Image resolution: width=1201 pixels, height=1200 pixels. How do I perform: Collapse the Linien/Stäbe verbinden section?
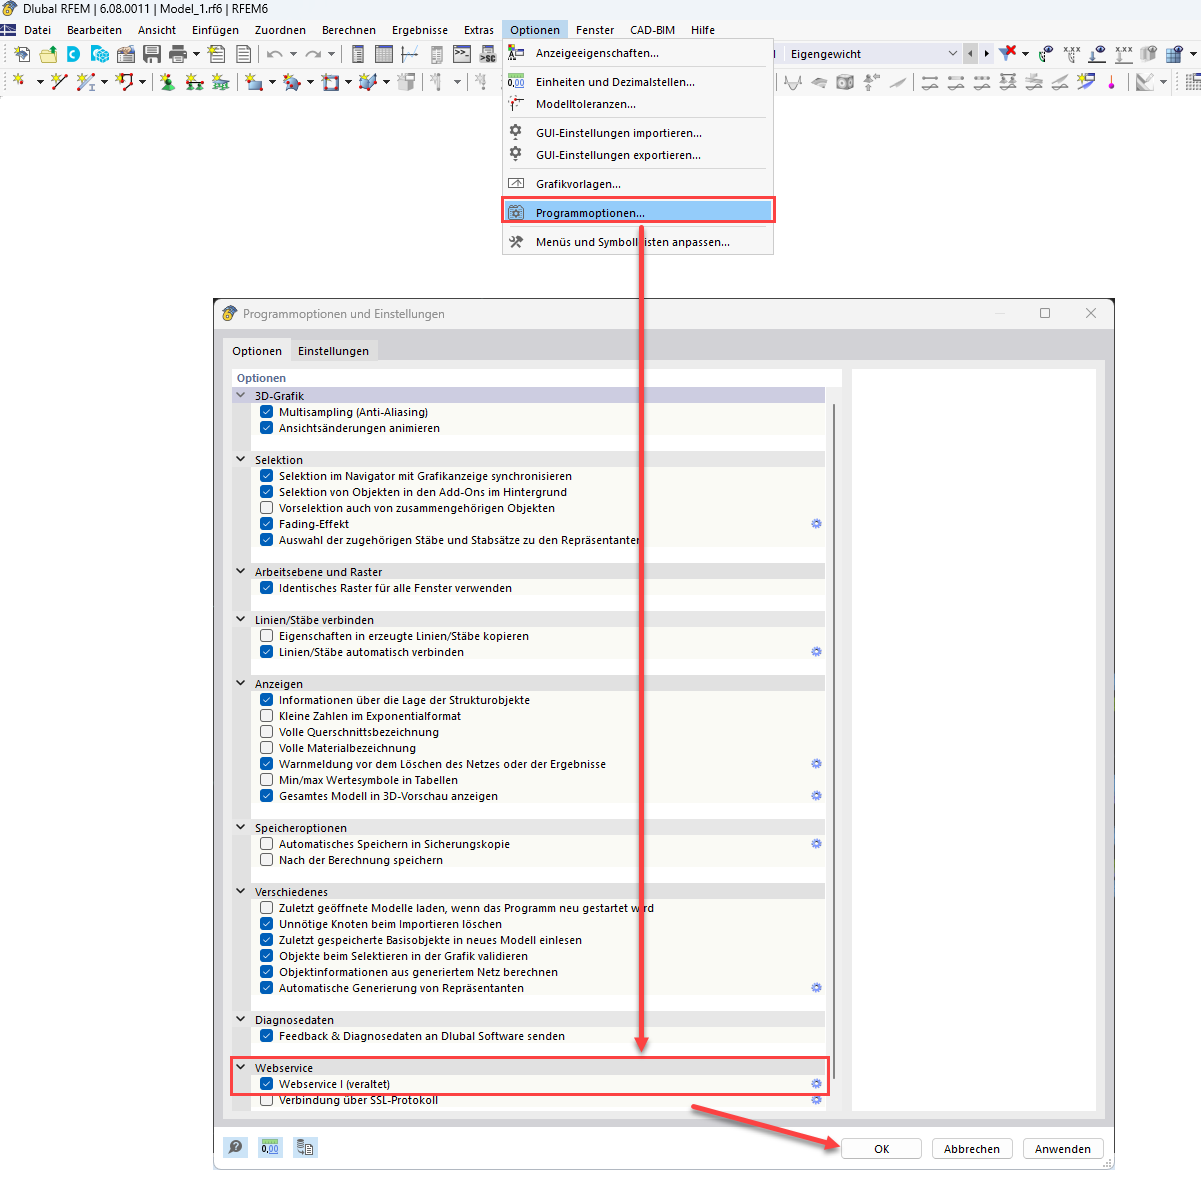coord(241,620)
